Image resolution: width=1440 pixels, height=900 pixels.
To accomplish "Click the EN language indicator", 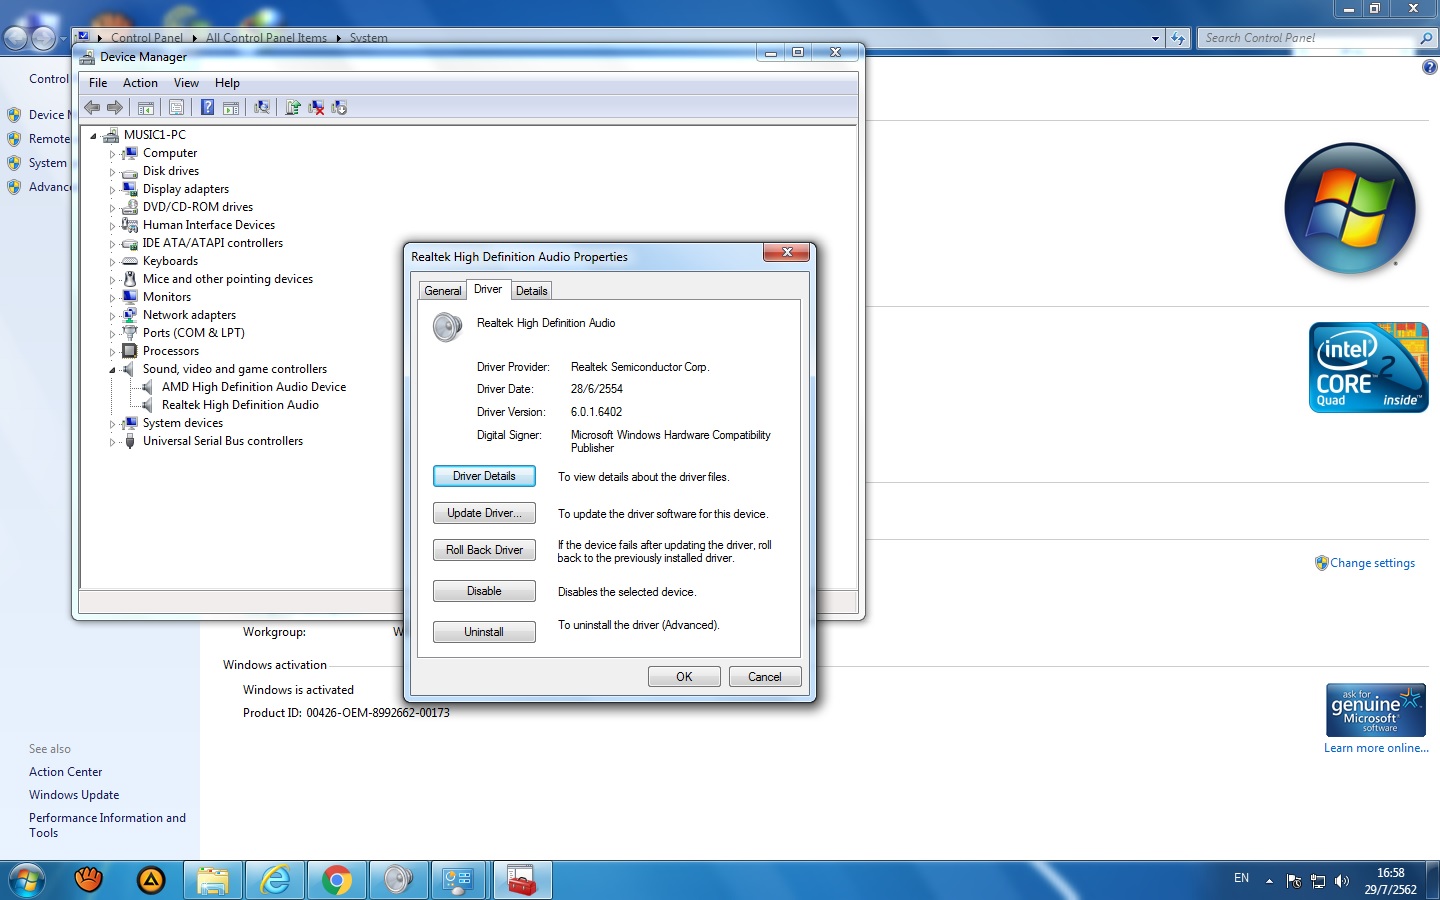I will click(x=1241, y=878).
